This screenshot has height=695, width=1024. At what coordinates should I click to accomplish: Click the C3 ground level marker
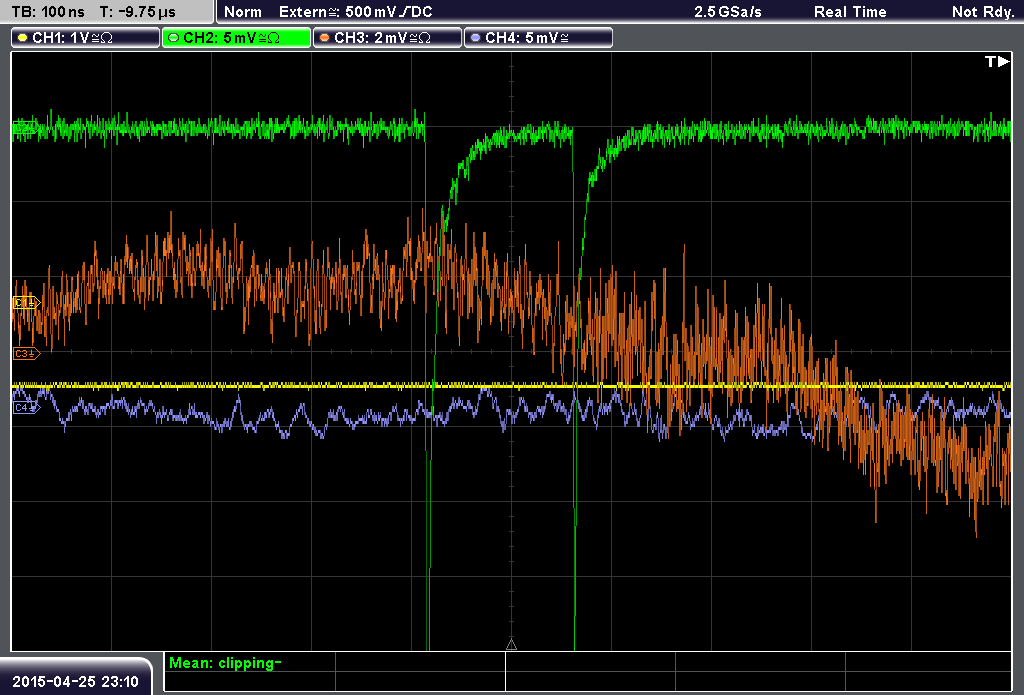(27, 353)
